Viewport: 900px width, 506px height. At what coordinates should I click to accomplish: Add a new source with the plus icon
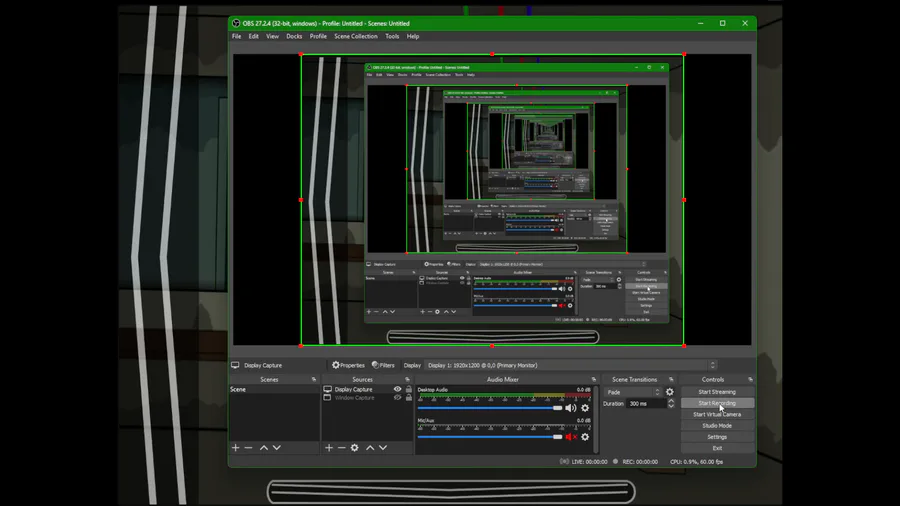pos(329,447)
